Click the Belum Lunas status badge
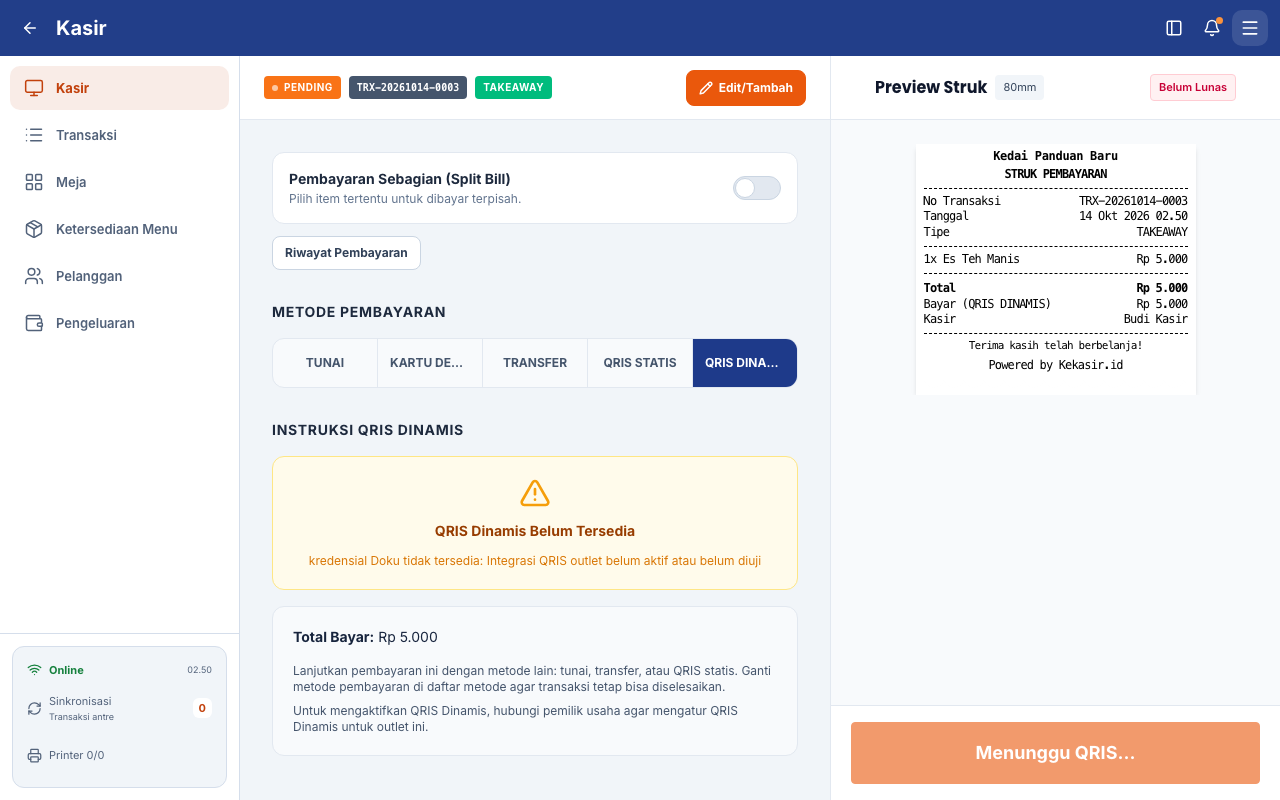 pyautogui.click(x=1193, y=87)
